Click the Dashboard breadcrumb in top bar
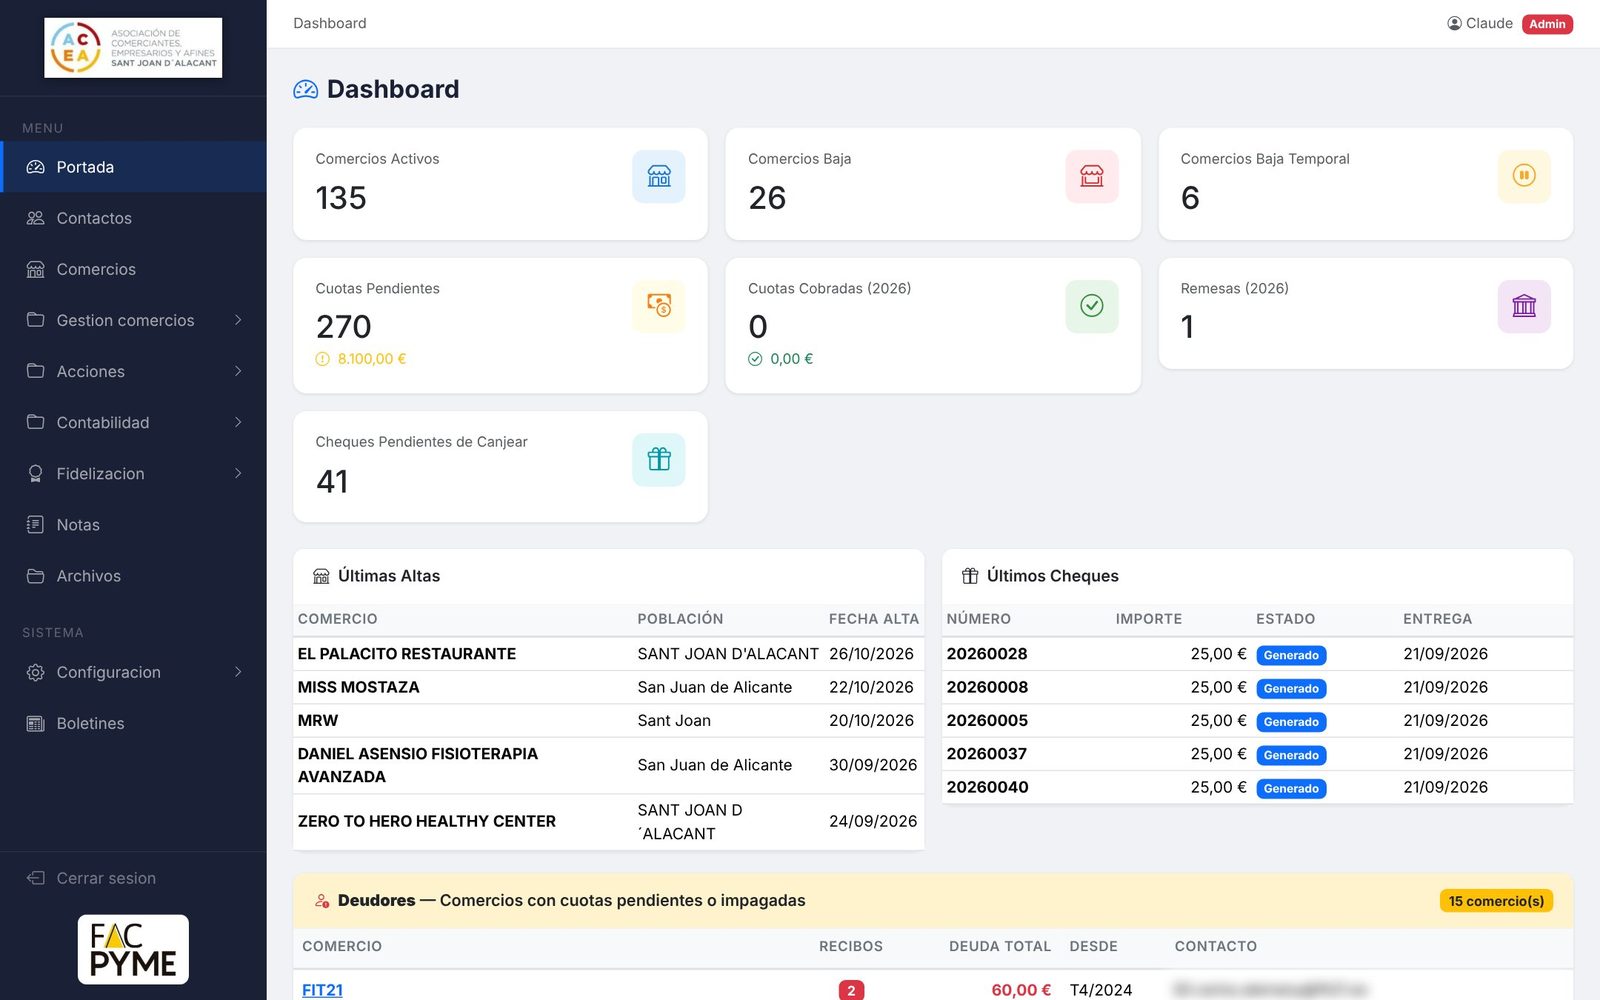 click(330, 23)
